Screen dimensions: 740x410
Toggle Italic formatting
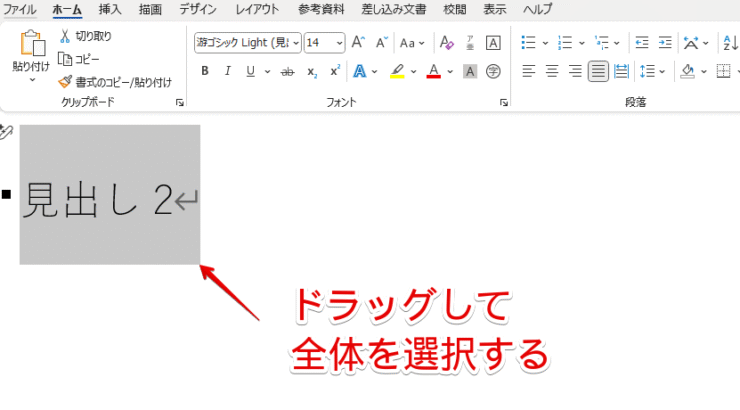(x=228, y=71)
